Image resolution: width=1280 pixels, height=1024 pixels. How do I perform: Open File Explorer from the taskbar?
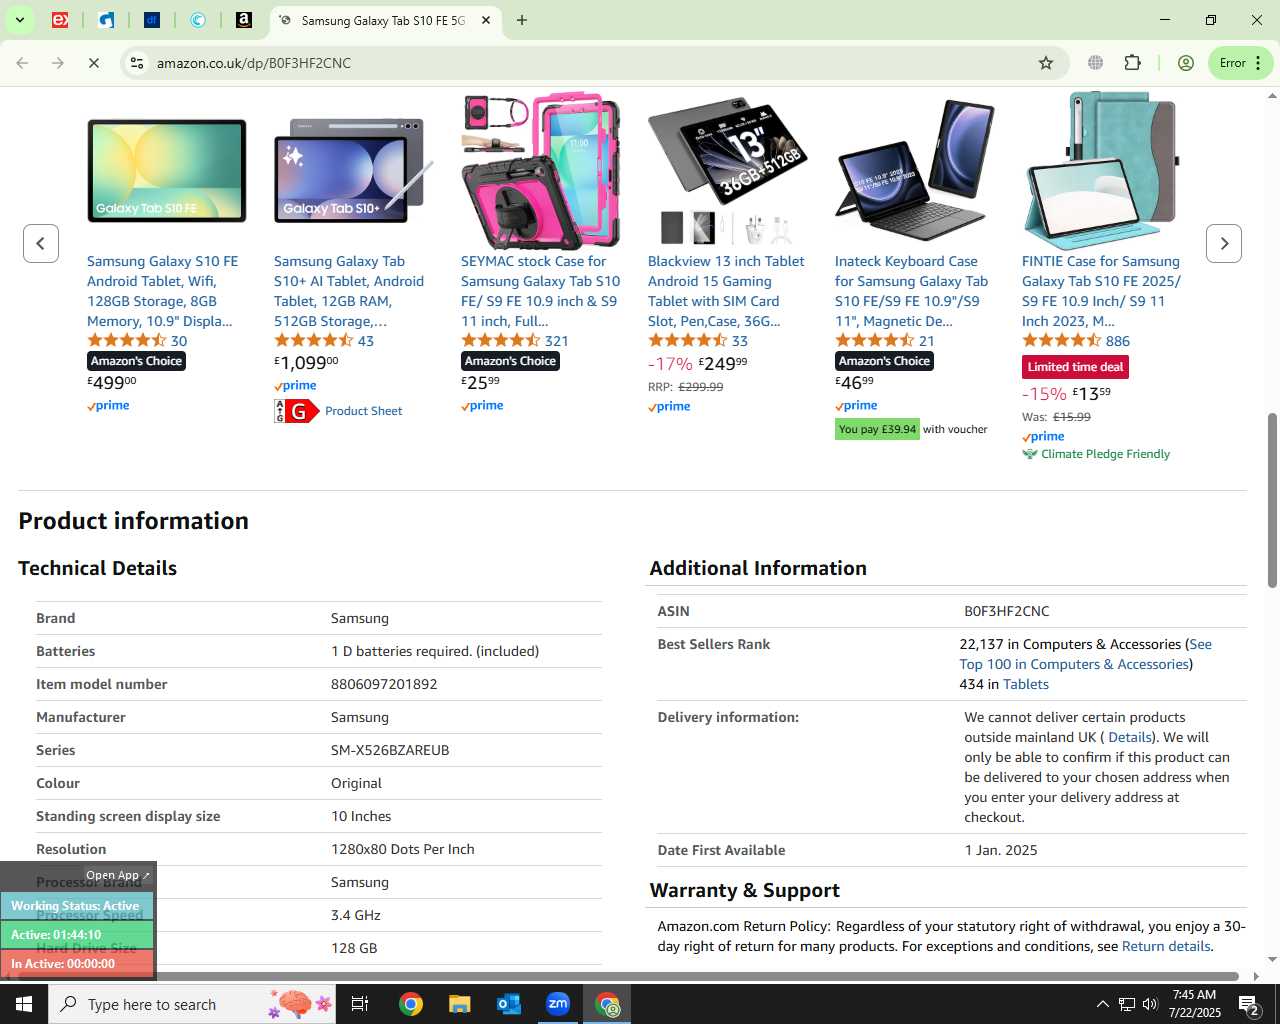click(x=459, y=1004)
